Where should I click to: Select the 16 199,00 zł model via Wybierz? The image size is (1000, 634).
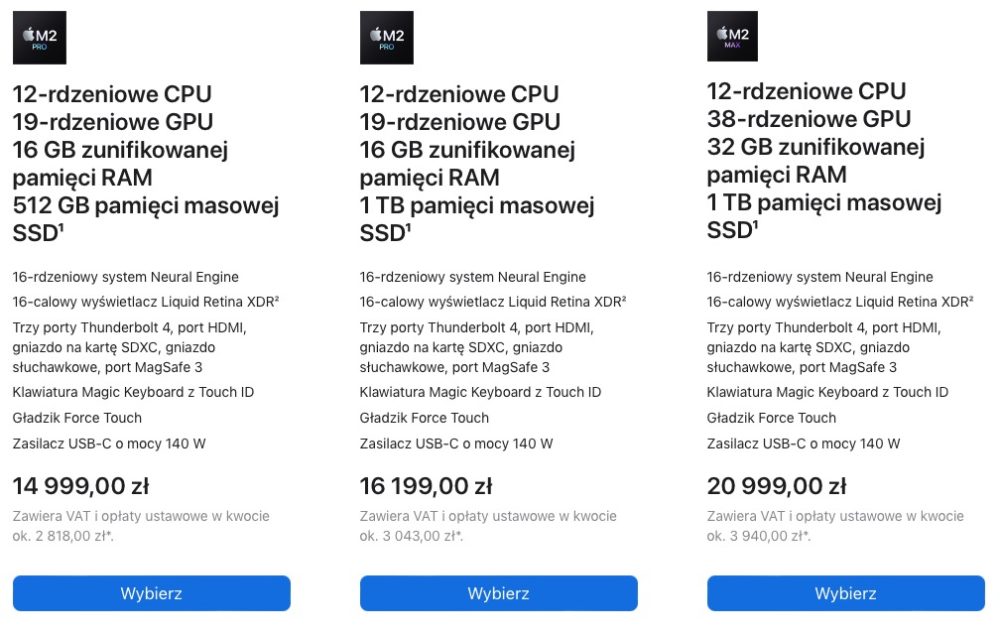point(499,593)
